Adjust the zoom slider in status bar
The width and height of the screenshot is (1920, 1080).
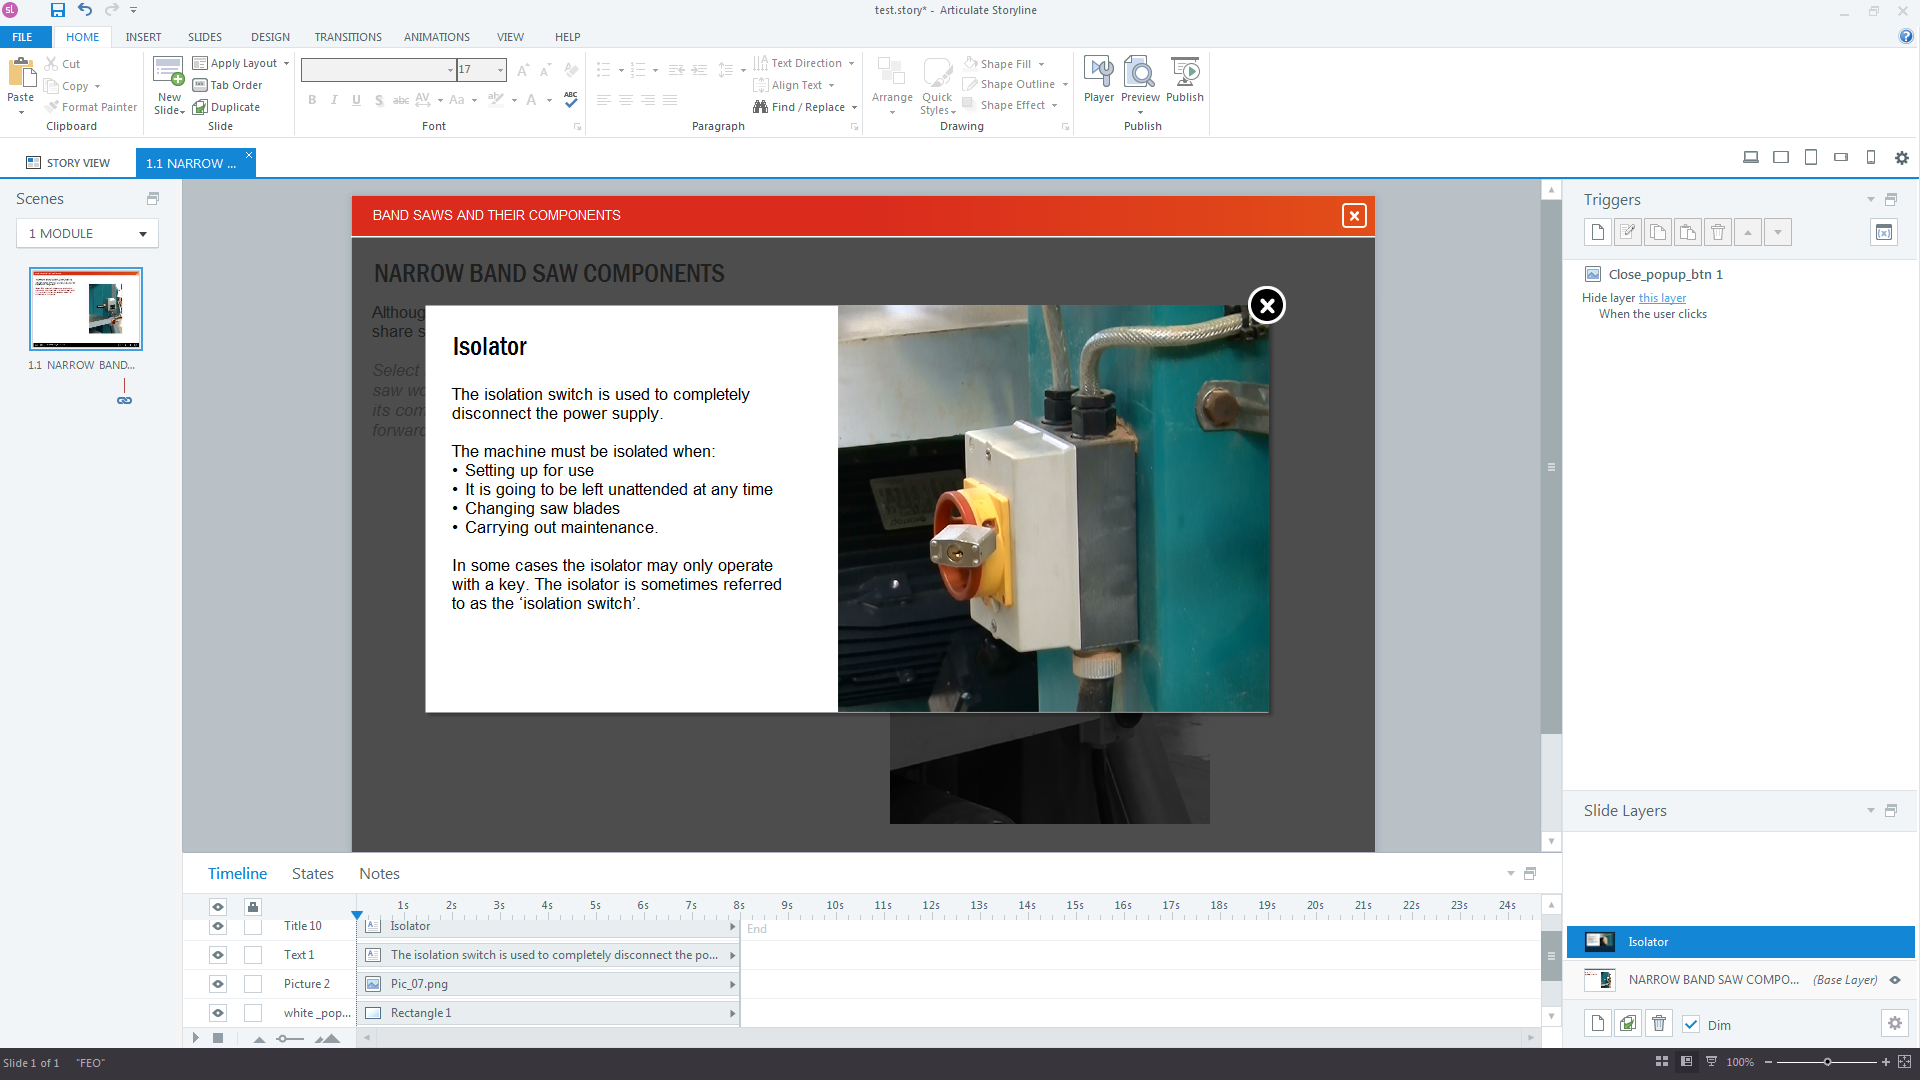(1827, 1062)
